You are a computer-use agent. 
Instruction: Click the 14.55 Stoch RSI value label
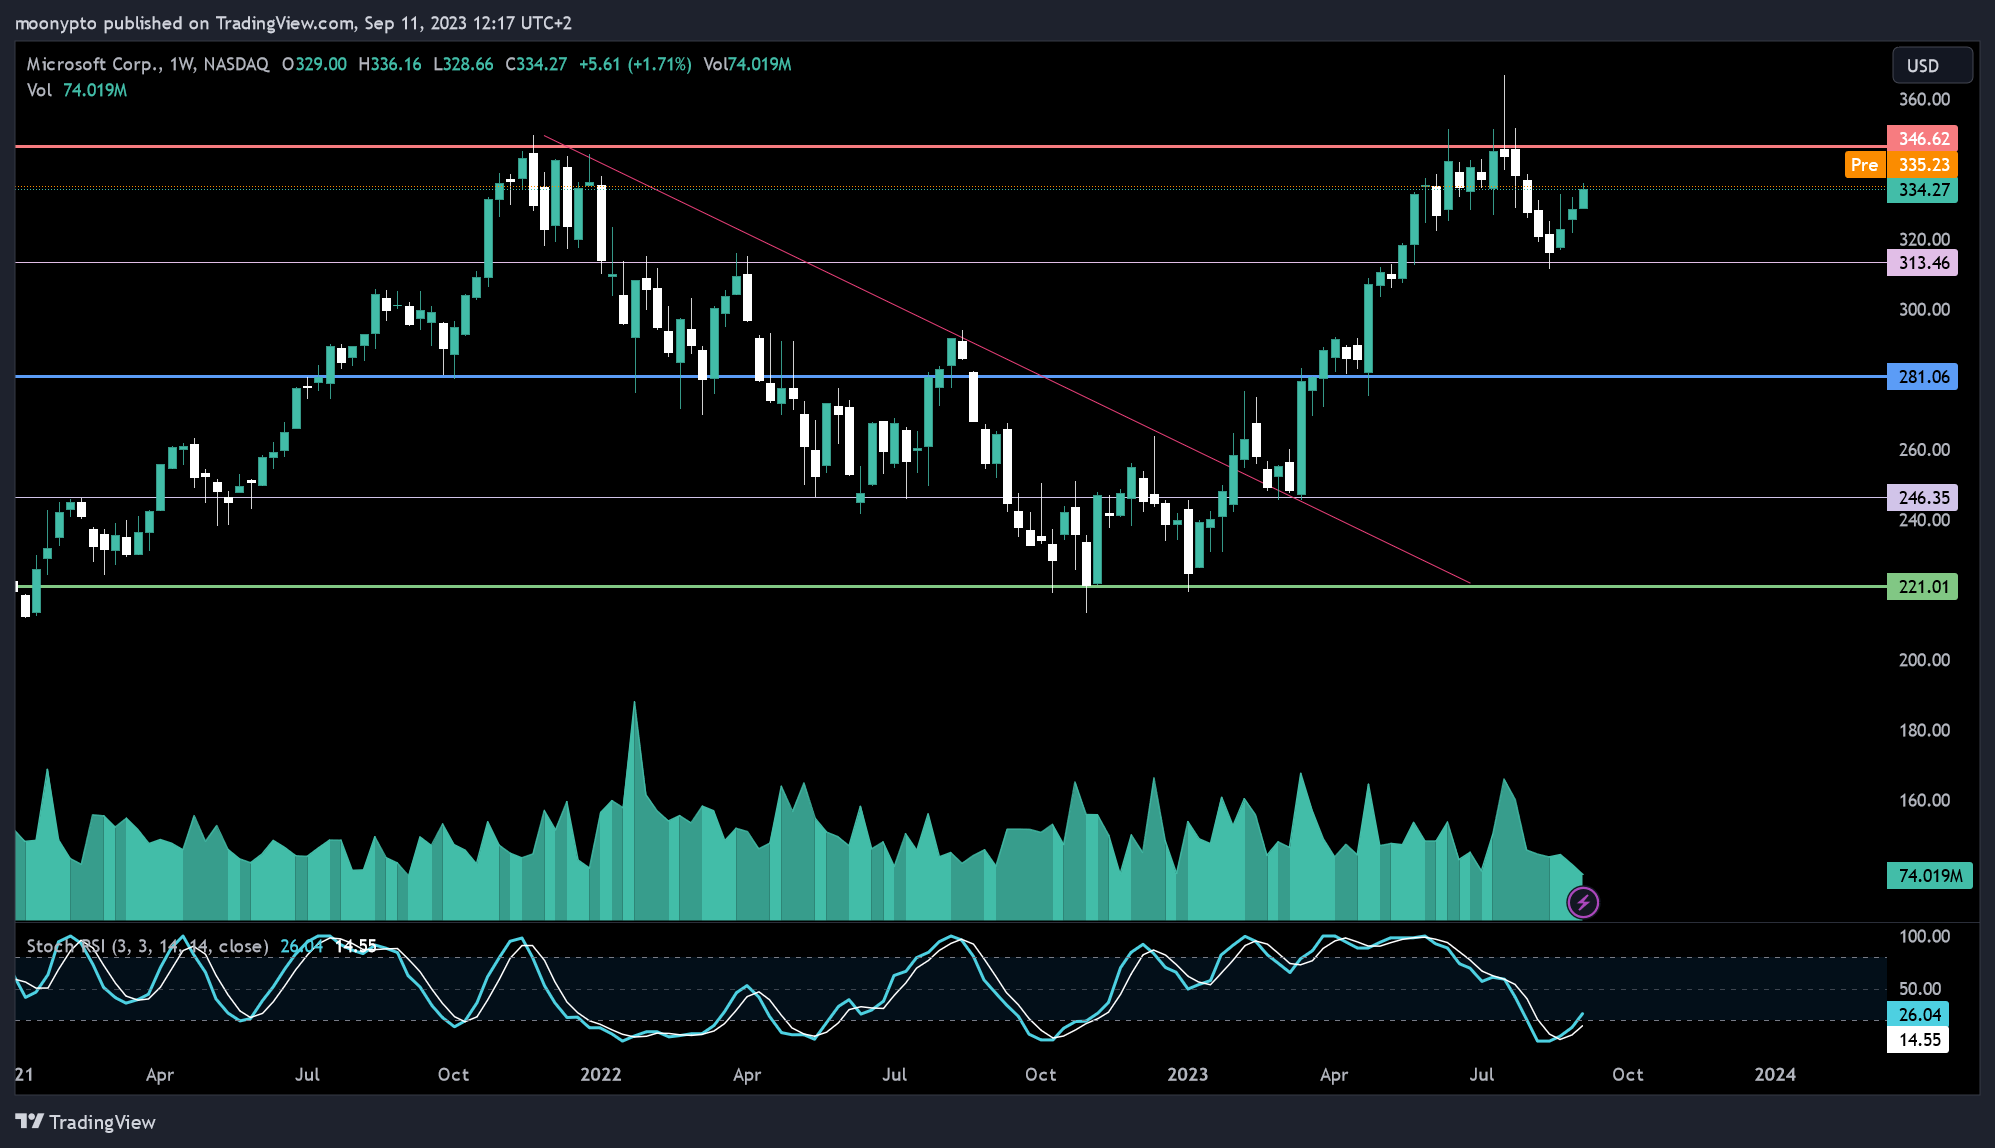[x=1918, y=1040]
